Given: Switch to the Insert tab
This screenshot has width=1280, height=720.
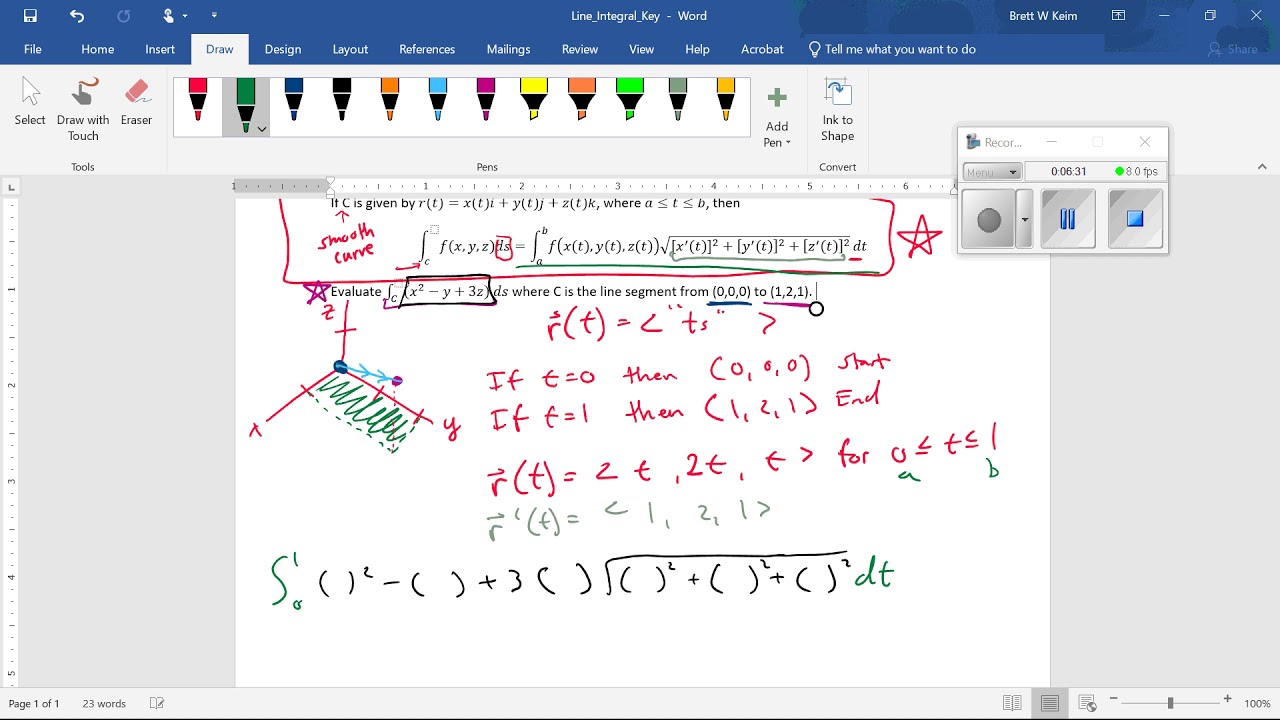Looking at the screenshot, I should click(160, 49).
